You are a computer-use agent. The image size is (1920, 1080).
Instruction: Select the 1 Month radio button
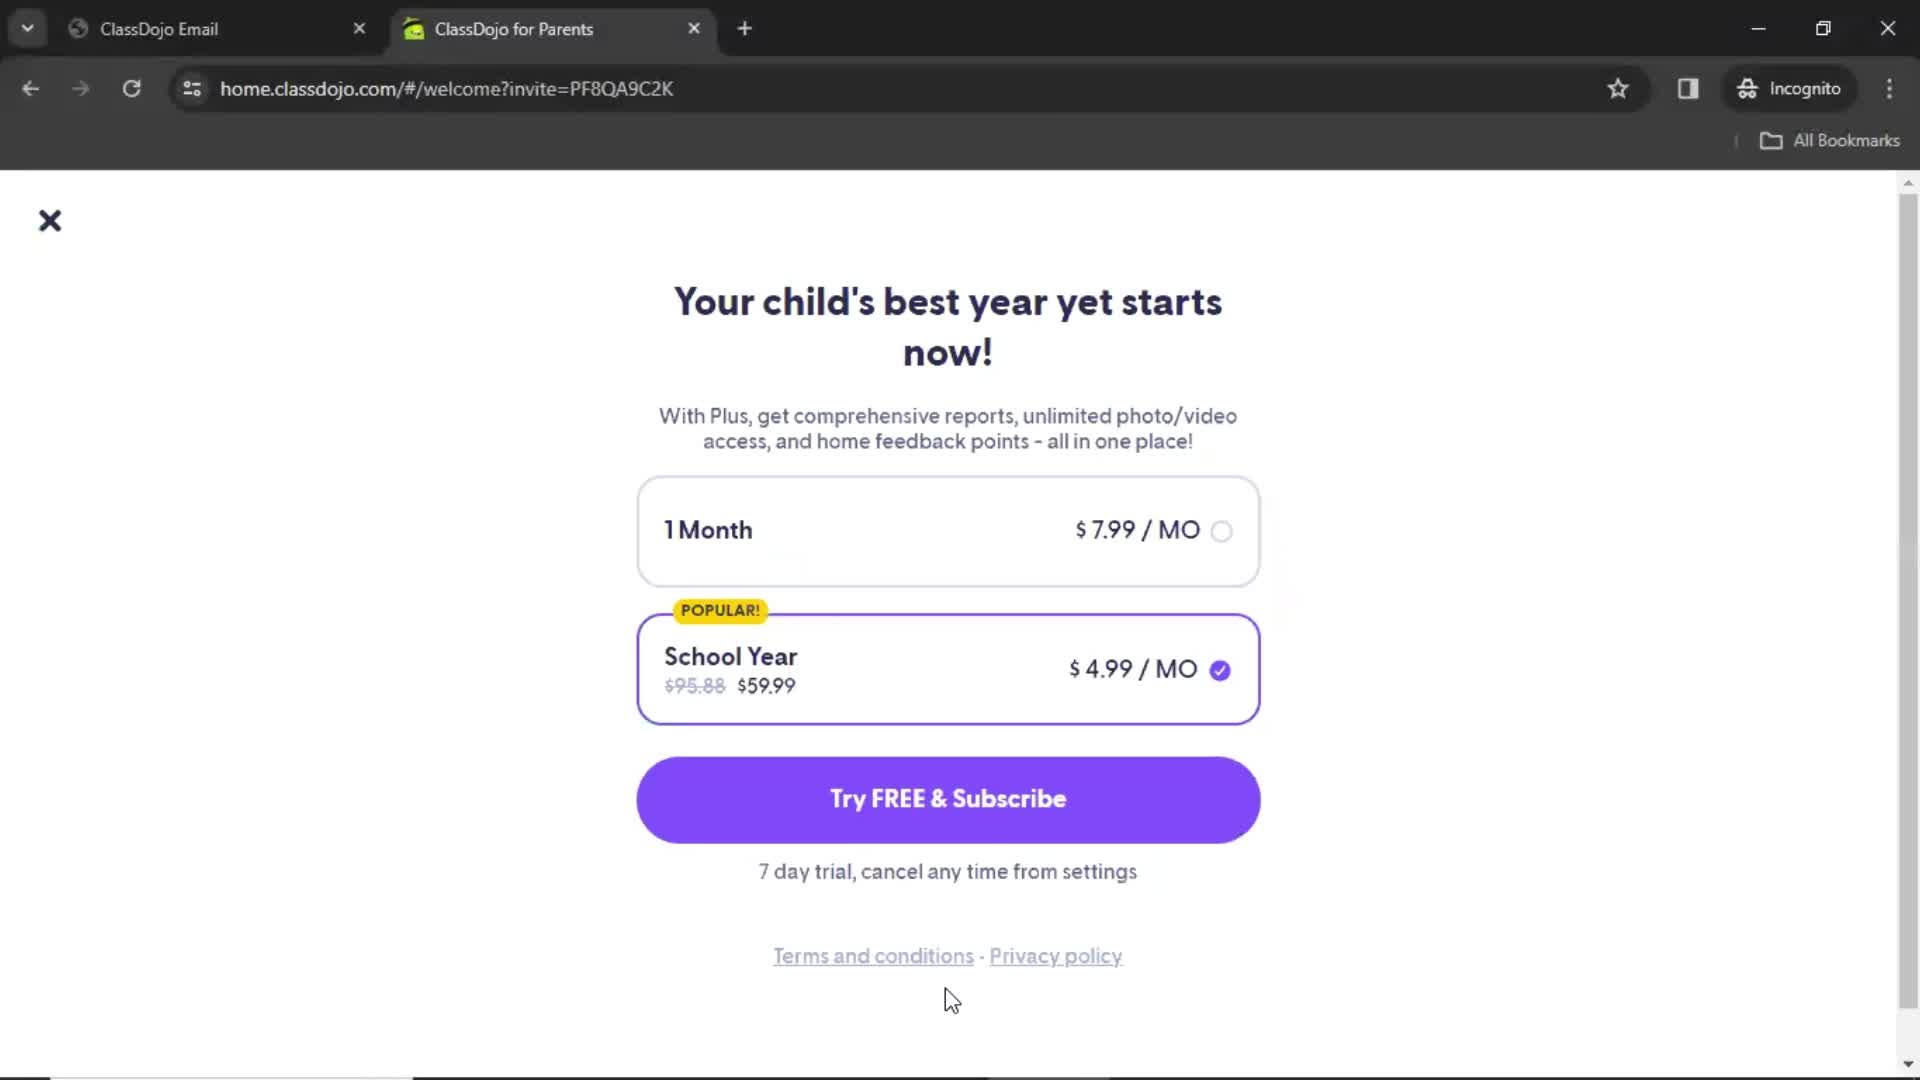[x=1220, y=529]
